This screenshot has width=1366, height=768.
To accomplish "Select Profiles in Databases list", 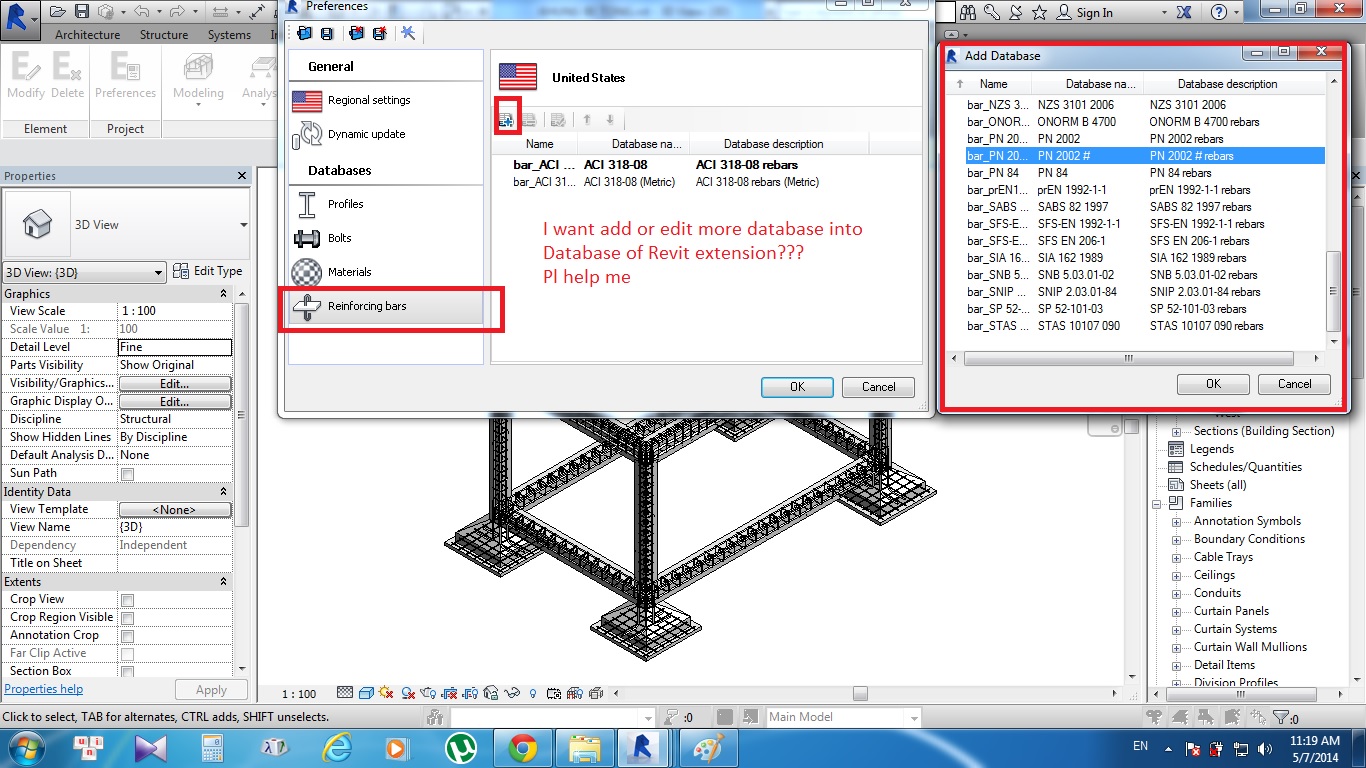I will coord(386,204).
